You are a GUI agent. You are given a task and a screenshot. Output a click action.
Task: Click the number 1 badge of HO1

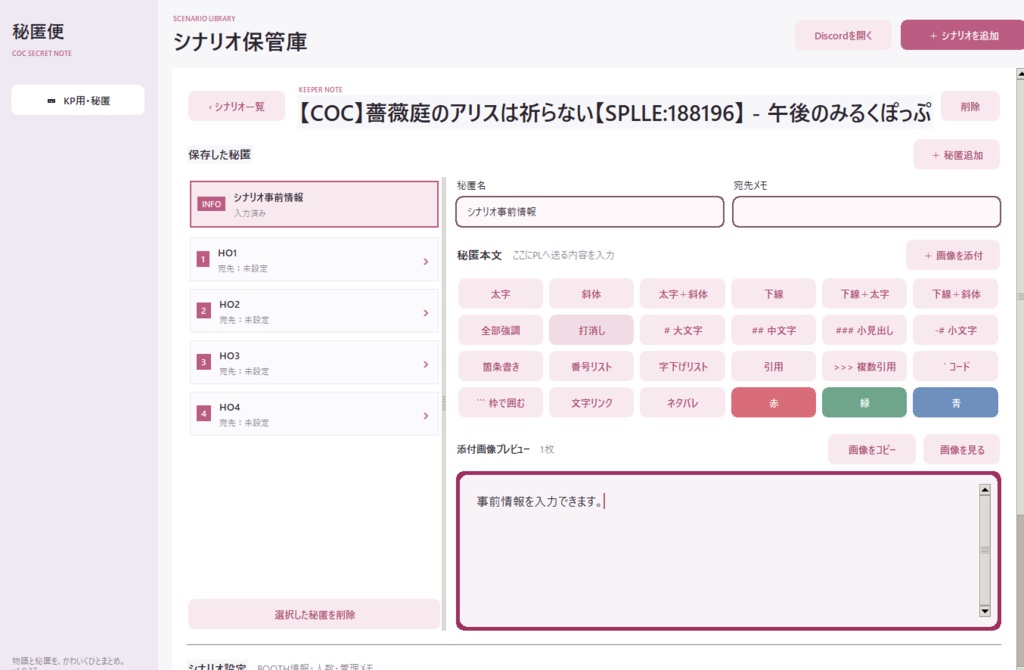coord(203,259)
